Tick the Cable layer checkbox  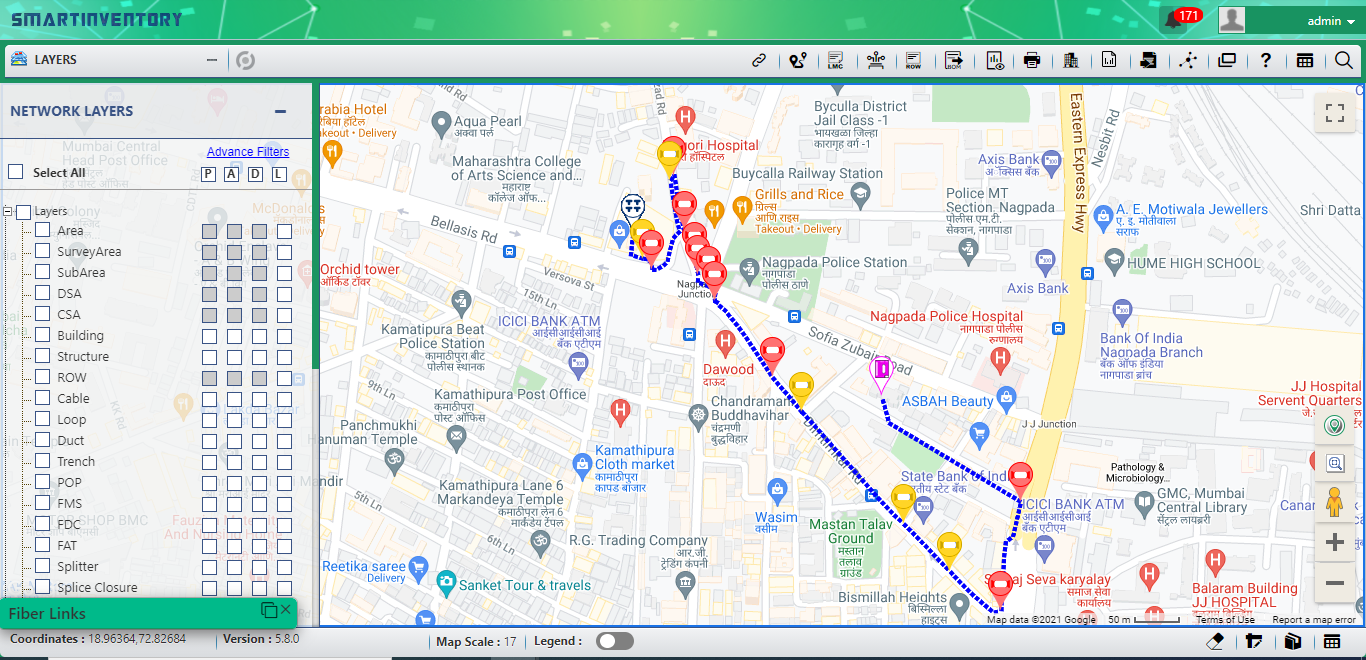point(42,398)
